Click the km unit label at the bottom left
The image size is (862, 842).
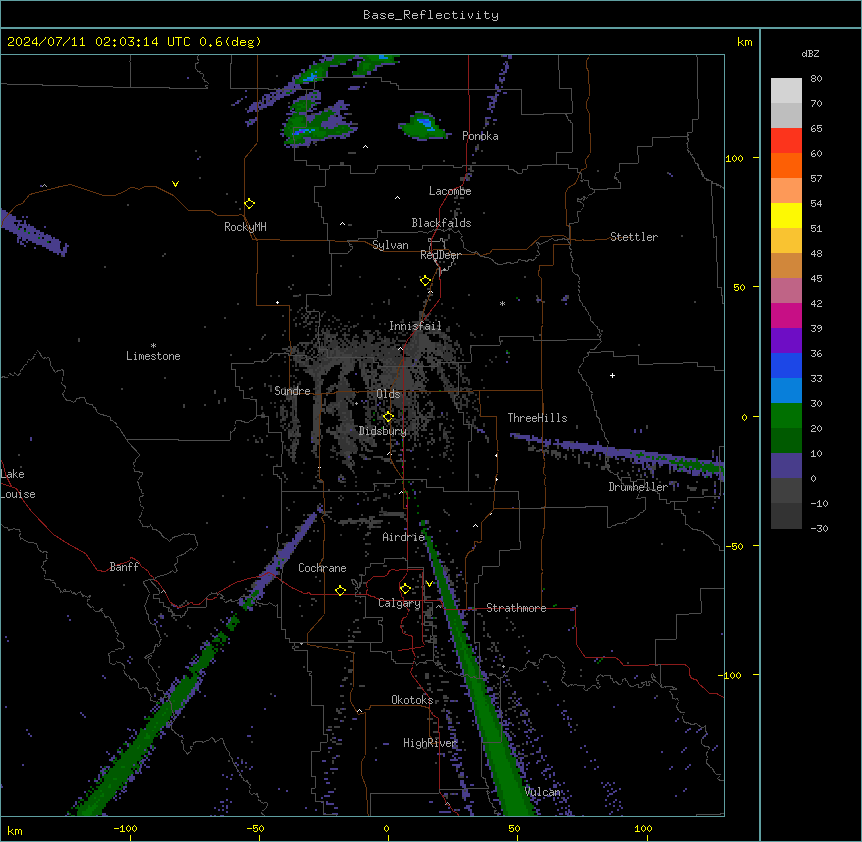(14, 831)
